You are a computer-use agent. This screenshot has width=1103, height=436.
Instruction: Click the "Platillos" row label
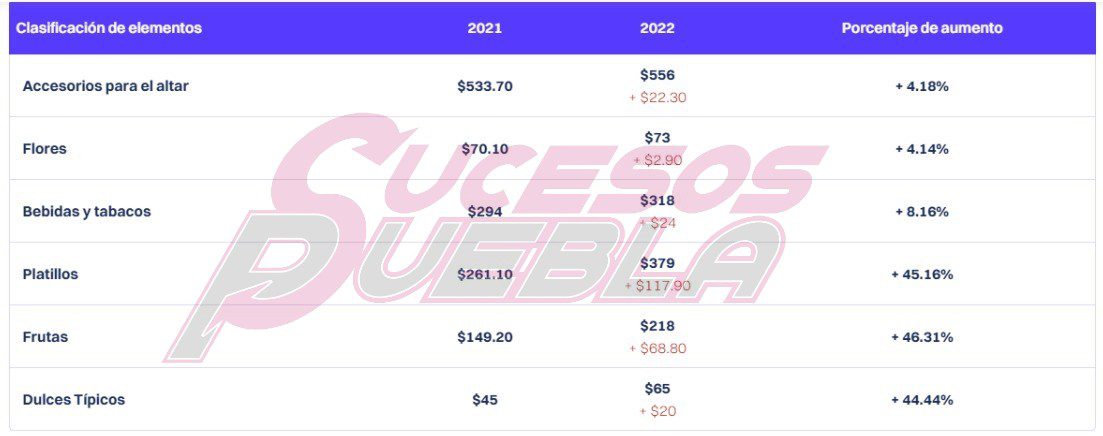tap(51, 274)
